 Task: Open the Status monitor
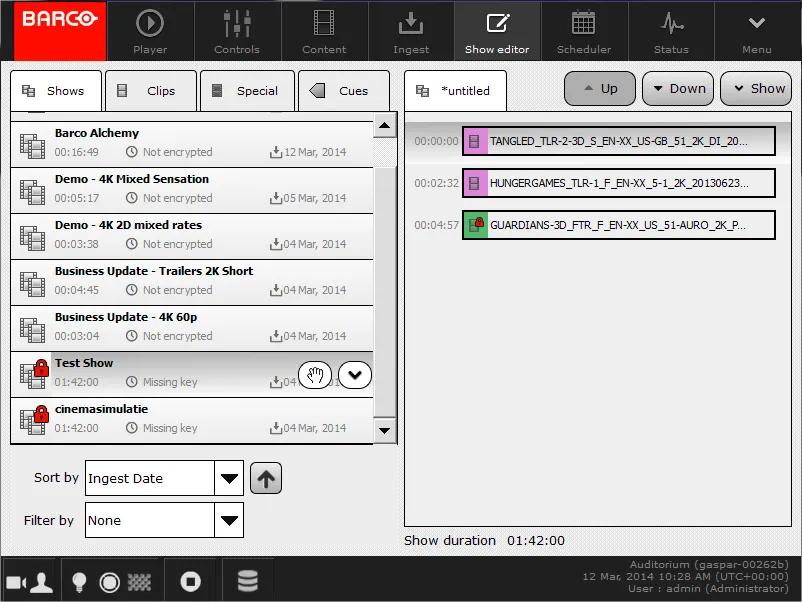click(x=671, y=31)
